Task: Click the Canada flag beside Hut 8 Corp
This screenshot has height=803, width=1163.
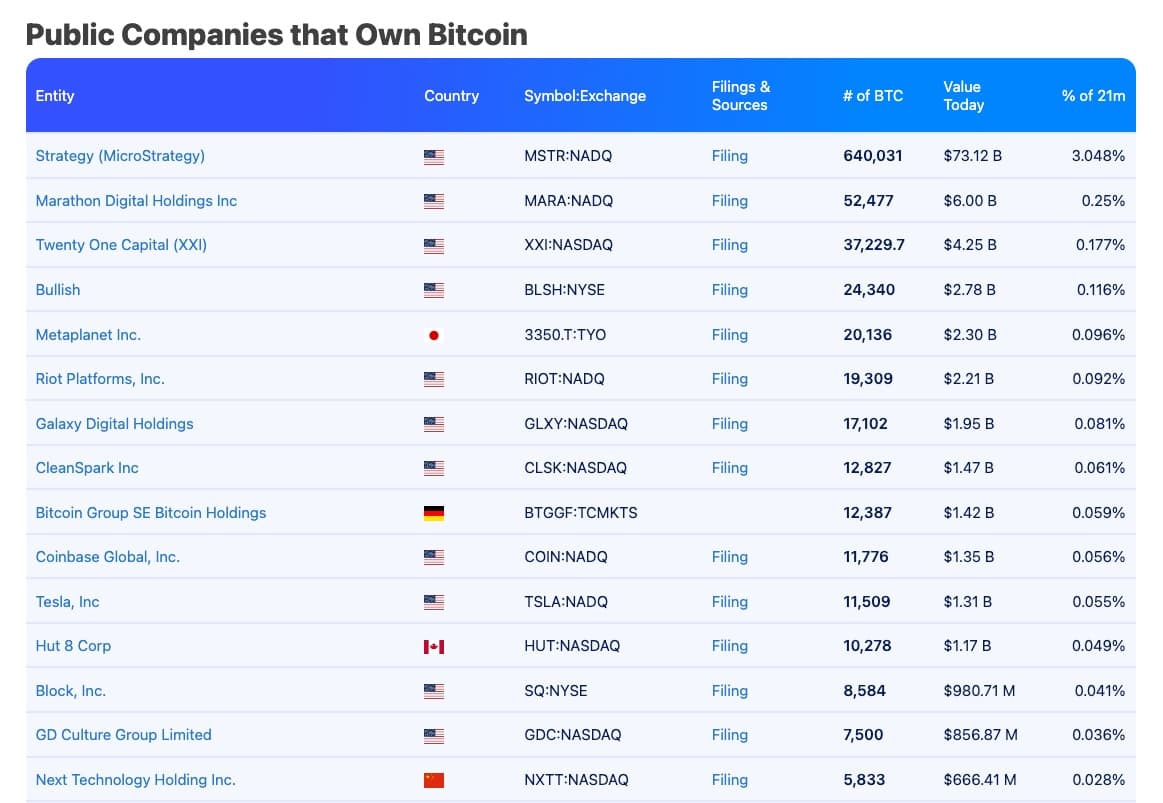Action: point(434,647)
